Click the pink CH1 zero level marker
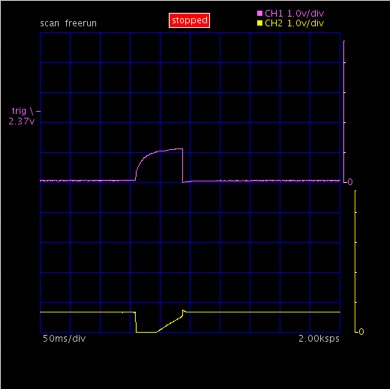This screenshot has width=390, height=389. click(x=350, y=182)
